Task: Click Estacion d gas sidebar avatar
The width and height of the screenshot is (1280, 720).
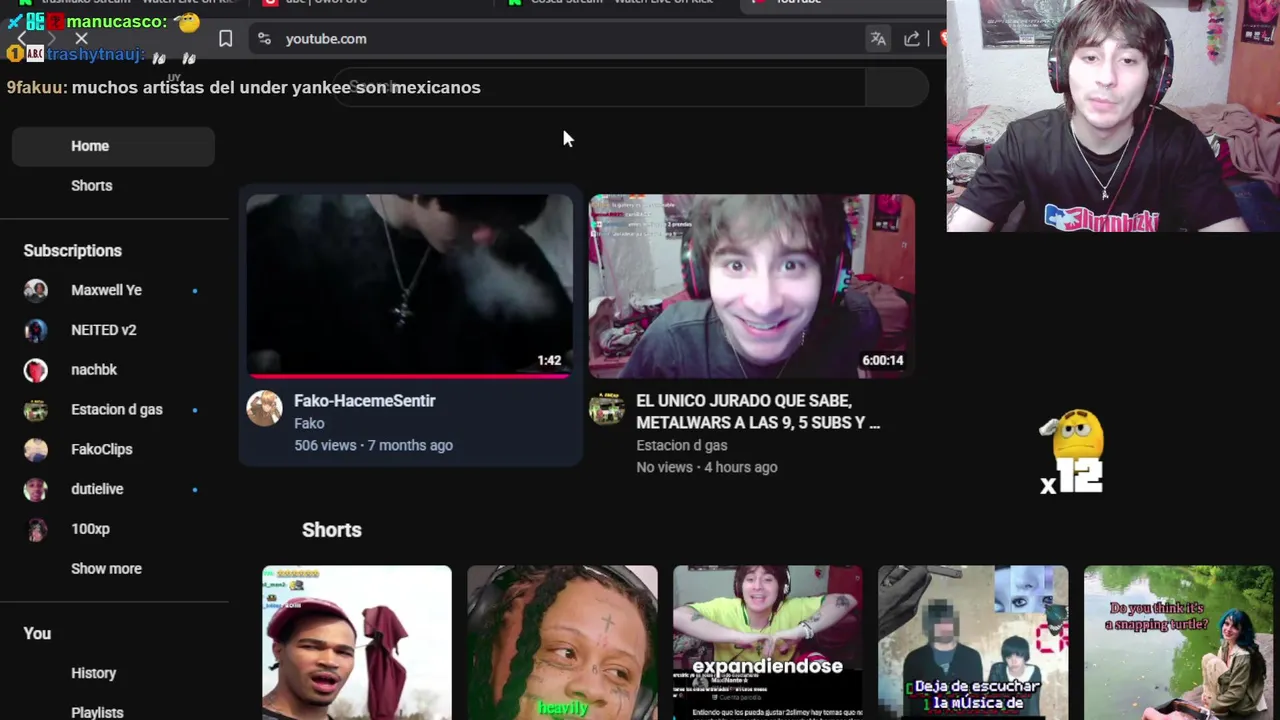Action: (x=36, y=410)
